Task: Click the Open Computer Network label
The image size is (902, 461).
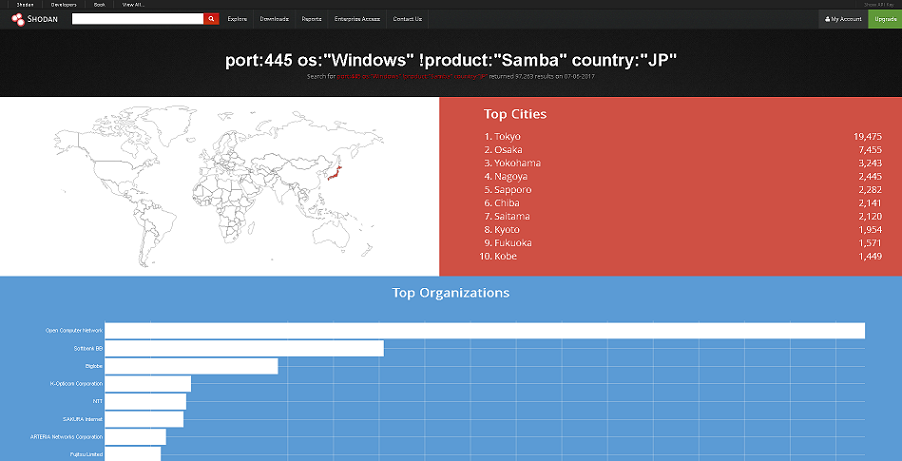Action: (74, 331)
